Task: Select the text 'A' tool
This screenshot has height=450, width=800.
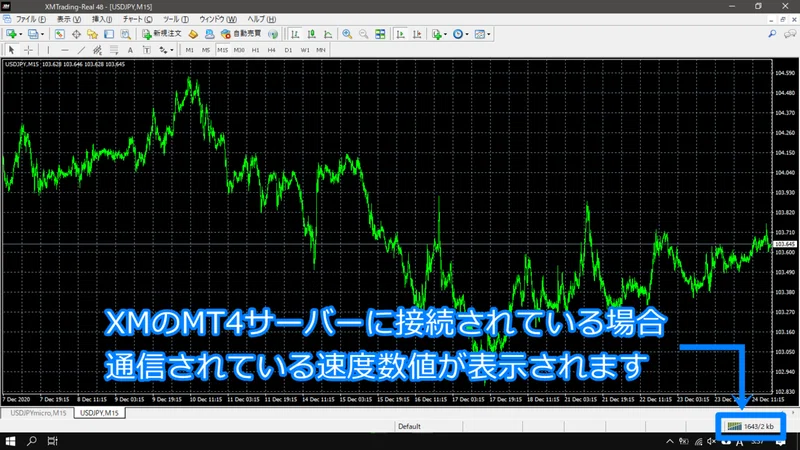Action: click(130, 50)
